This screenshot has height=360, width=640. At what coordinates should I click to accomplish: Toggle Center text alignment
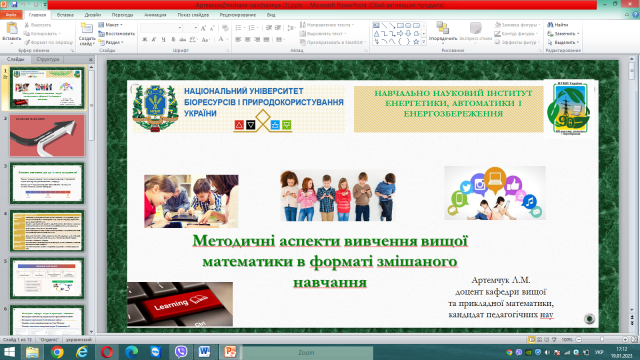pyautogui.click(x=248, y=40)
